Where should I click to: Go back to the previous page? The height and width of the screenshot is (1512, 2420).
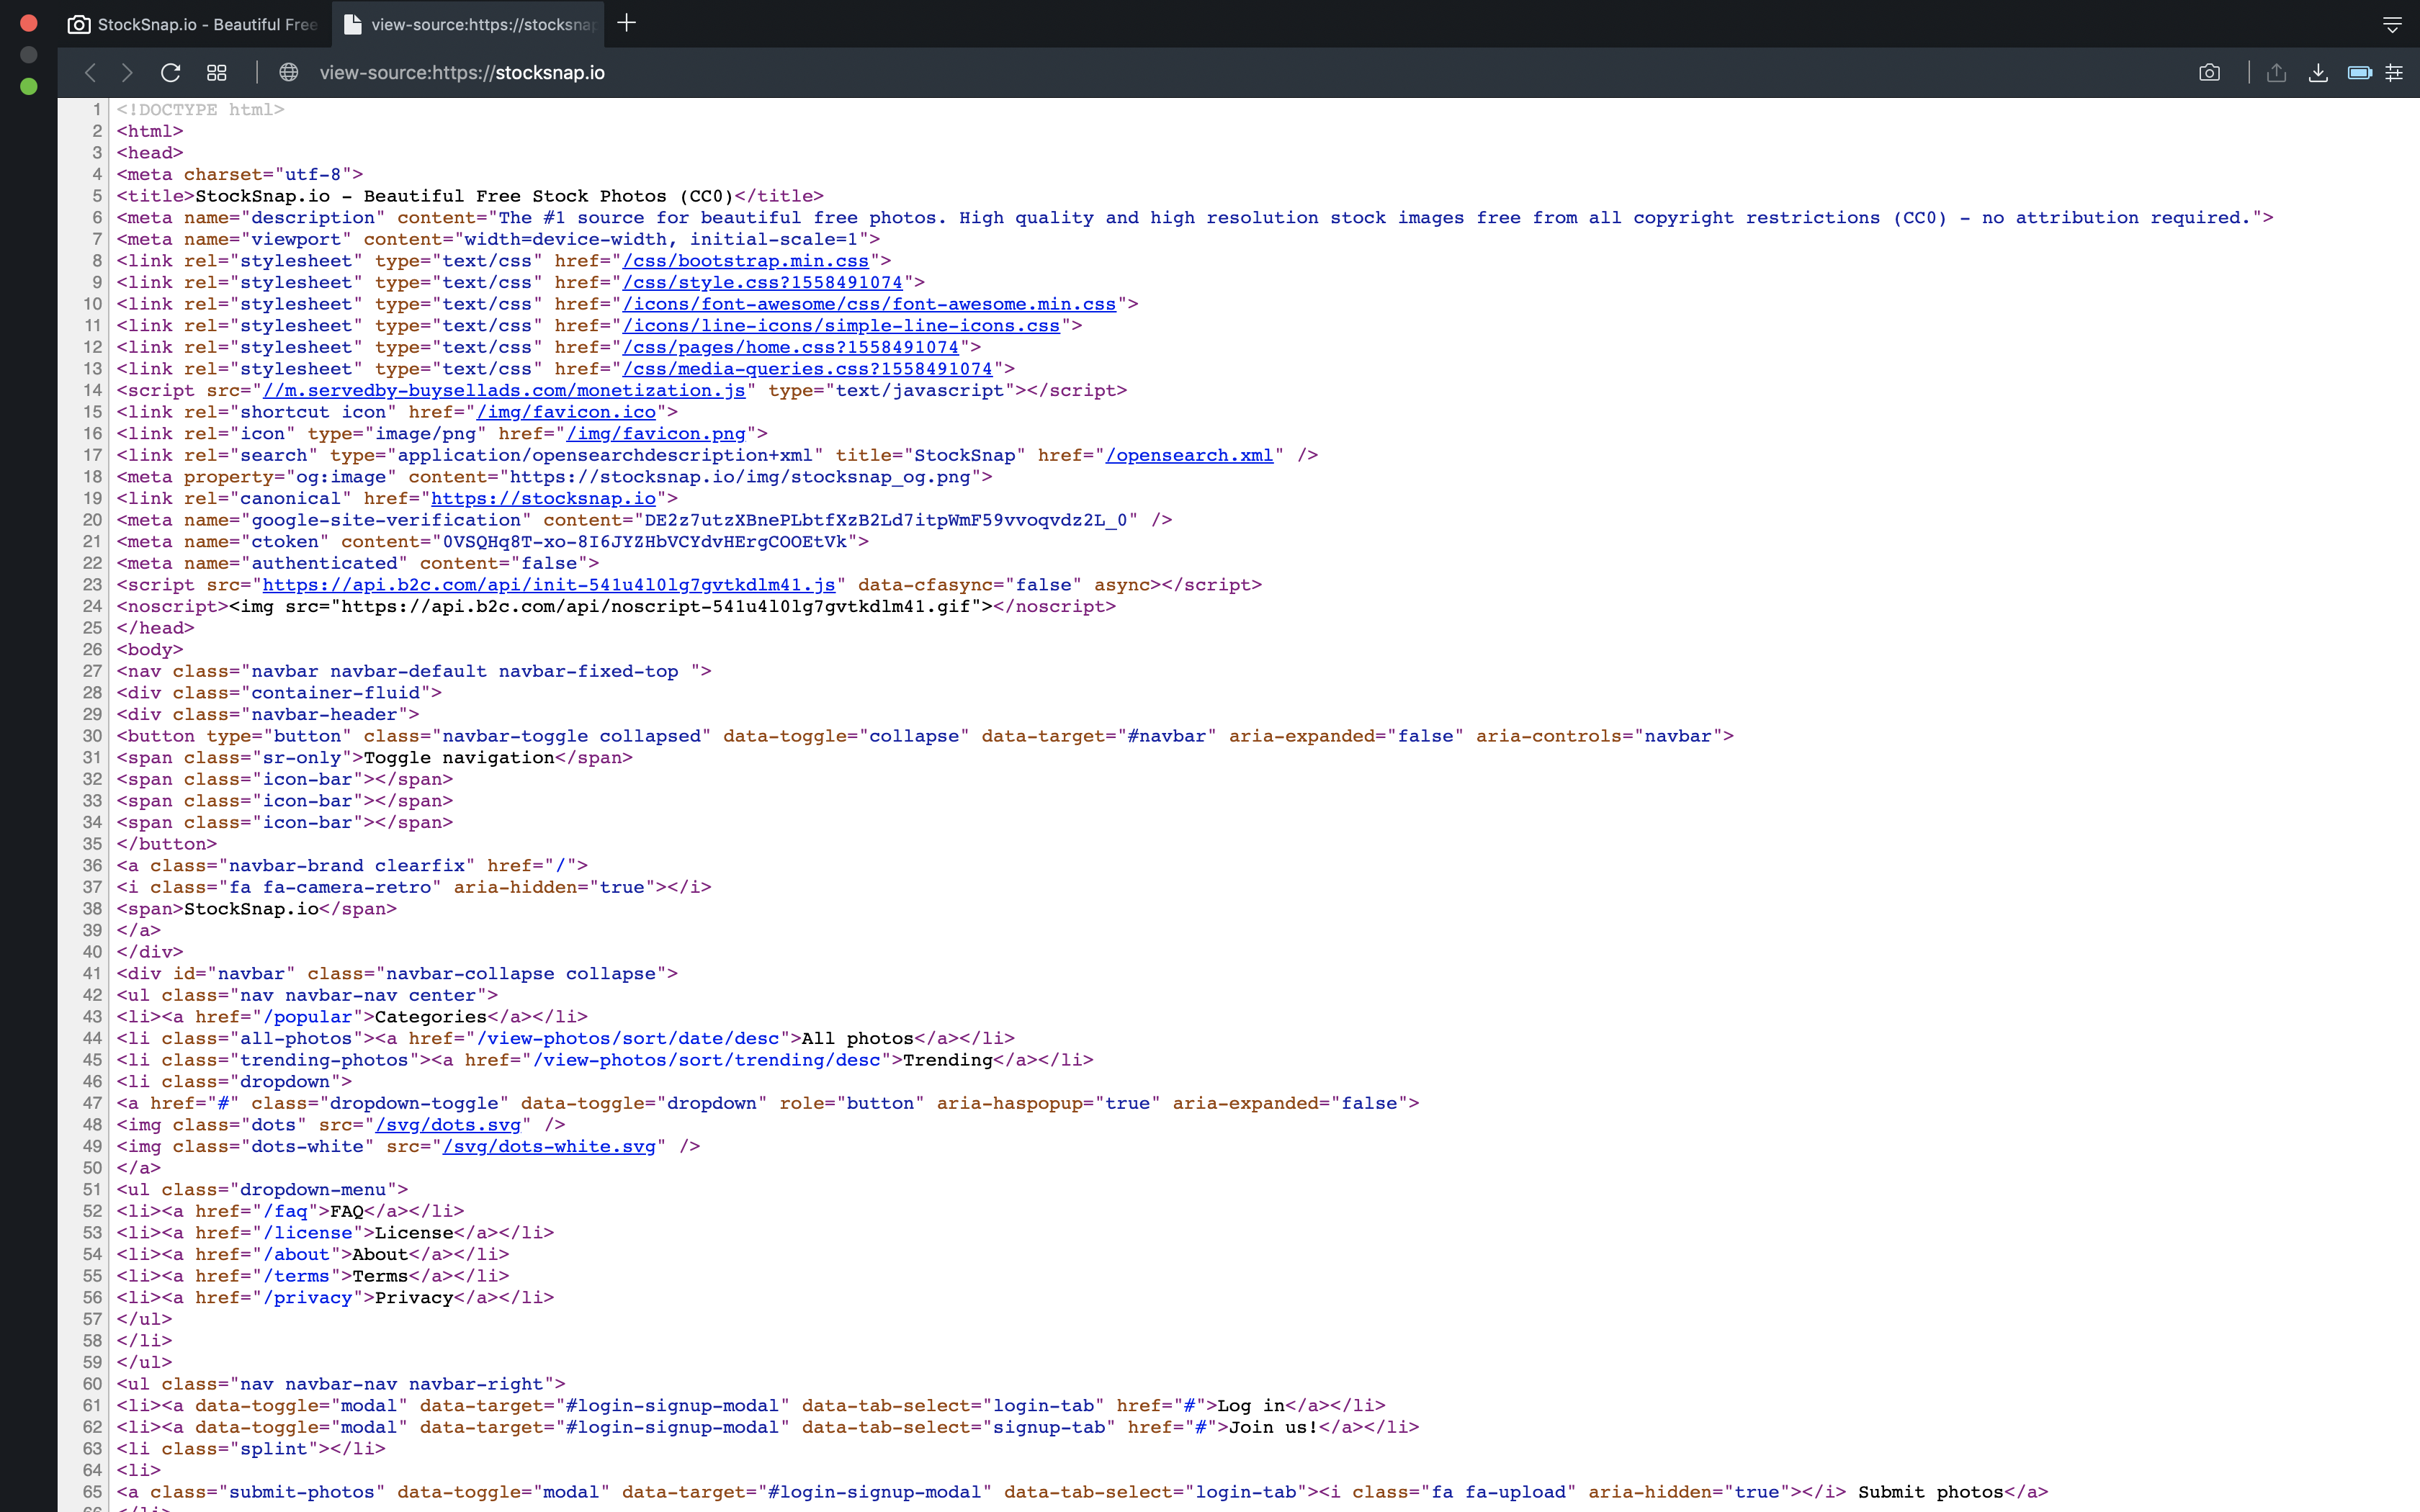(90, 73)
